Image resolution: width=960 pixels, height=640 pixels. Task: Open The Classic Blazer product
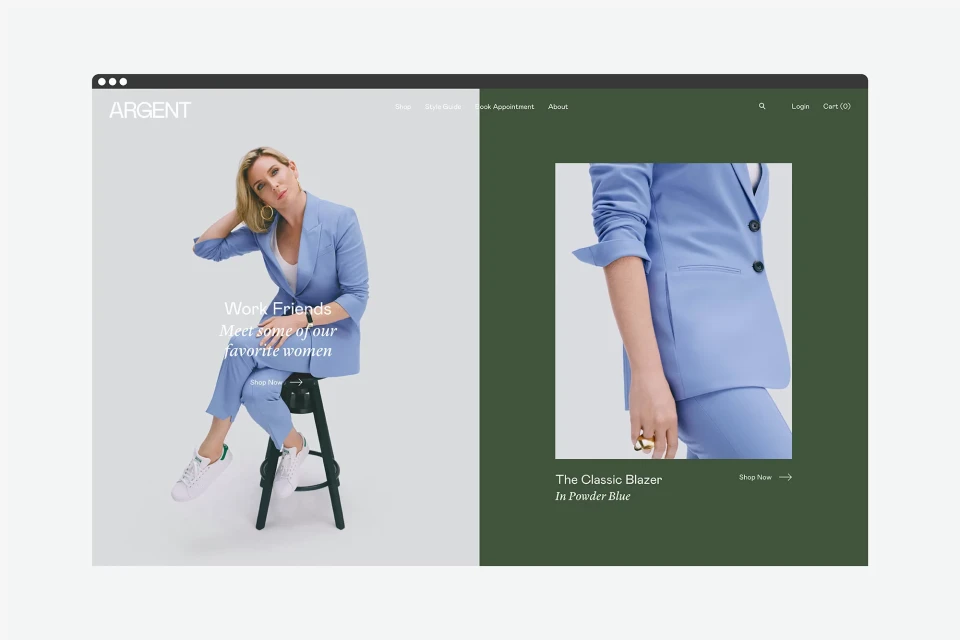[x=609, y=480]
